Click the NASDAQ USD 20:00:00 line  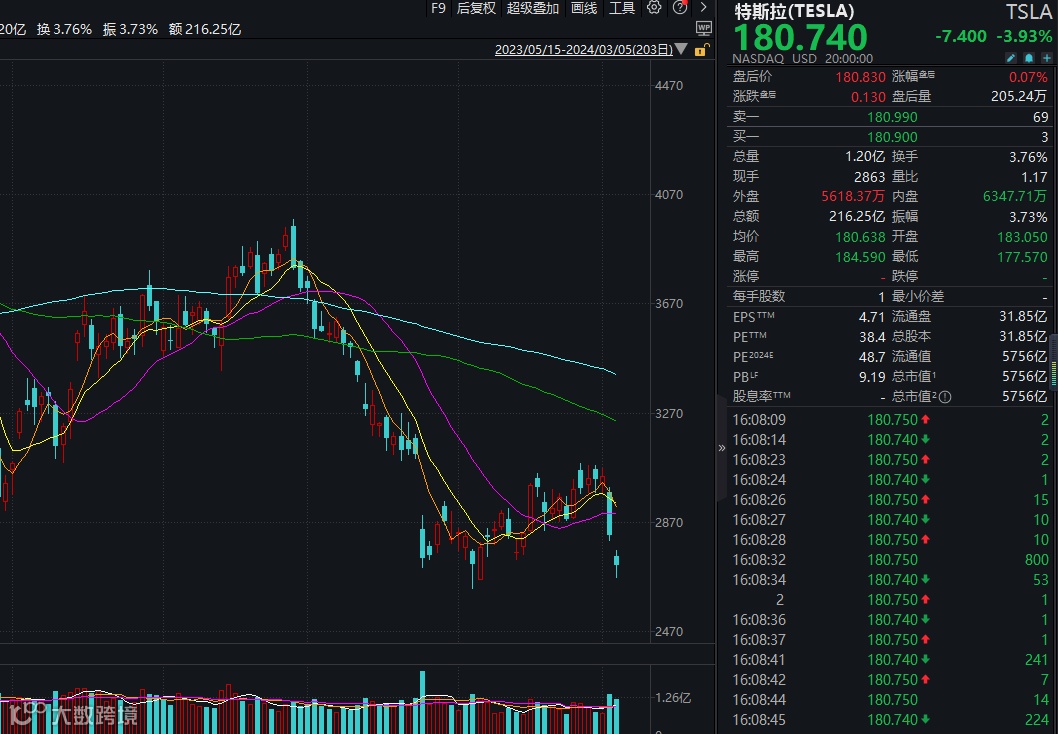tap(802, 59)
